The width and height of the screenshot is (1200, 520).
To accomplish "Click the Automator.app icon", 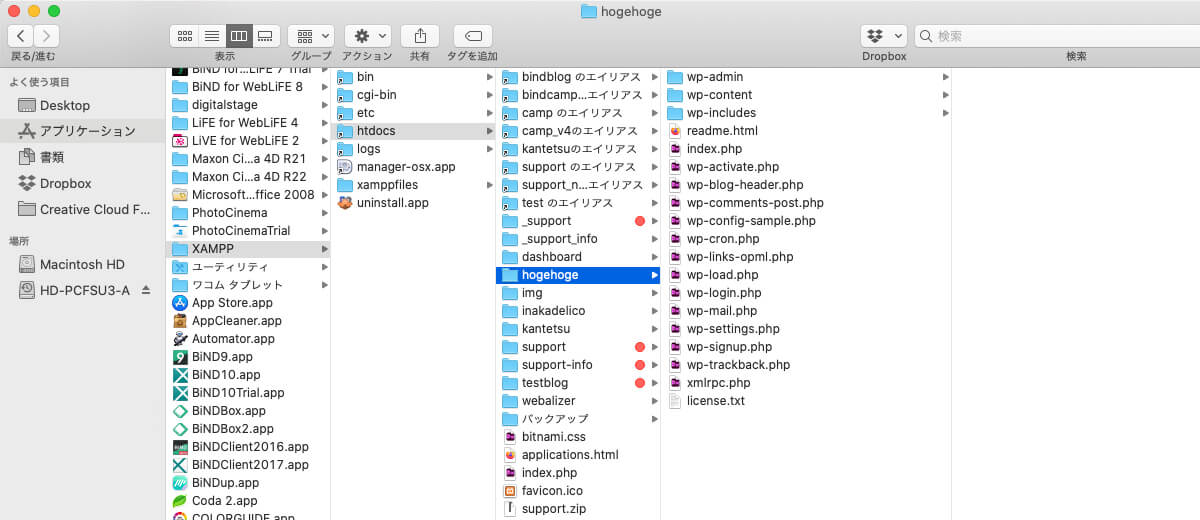I will click(180, 339).
